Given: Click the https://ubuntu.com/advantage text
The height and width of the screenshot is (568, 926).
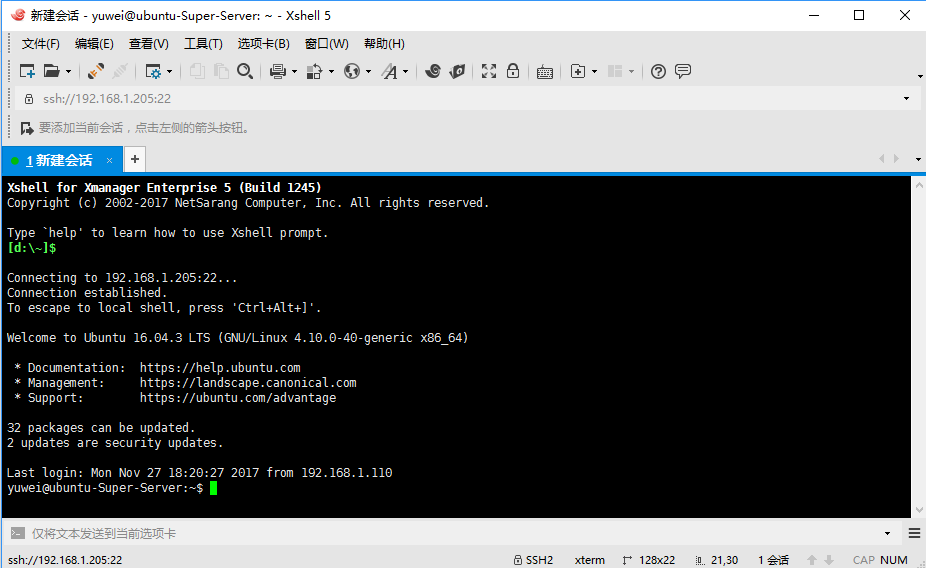Looking at the screenshot, I should (x=238, y=398).
